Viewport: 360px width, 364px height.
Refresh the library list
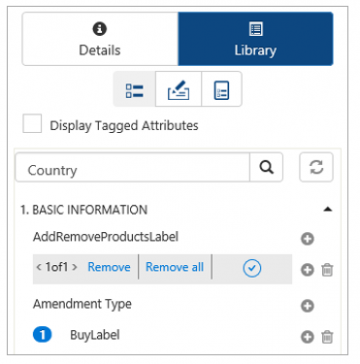coord(316,167)
